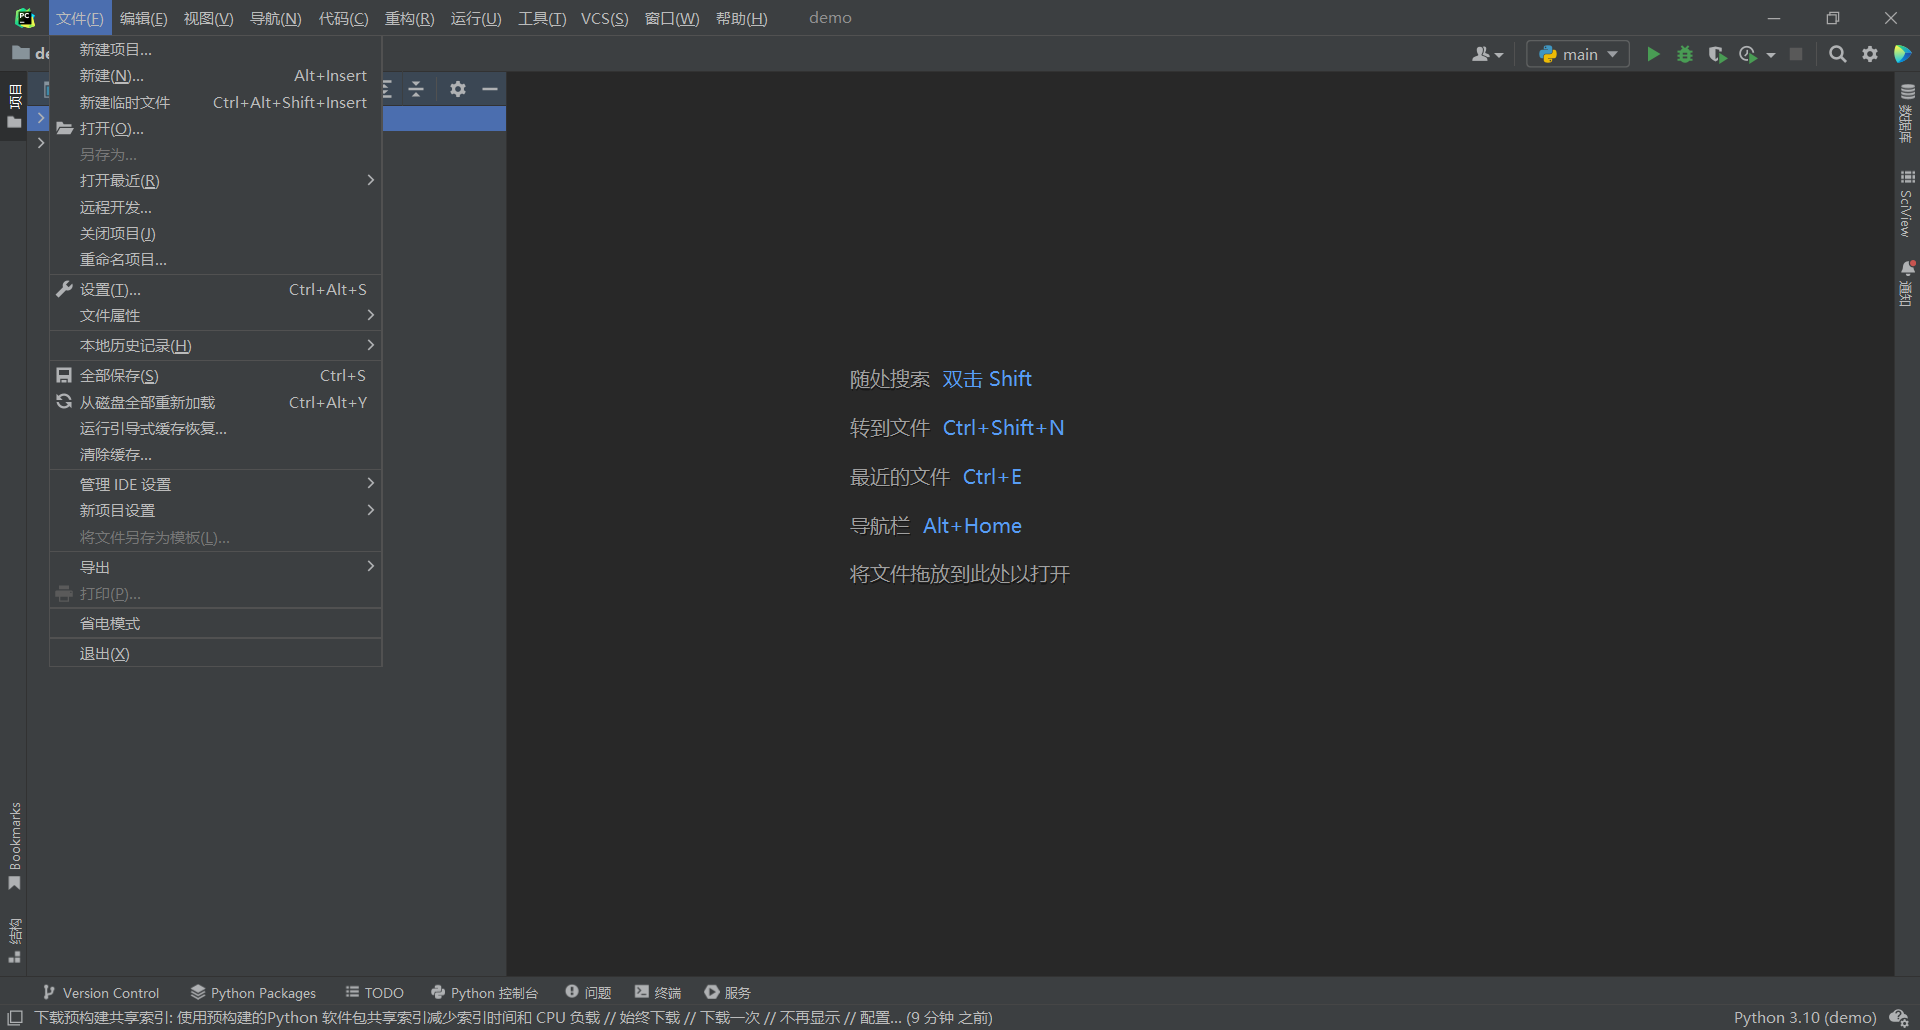Open IDE settings gear in toolbar
1920x1030 pixels.
[1869, 54]
